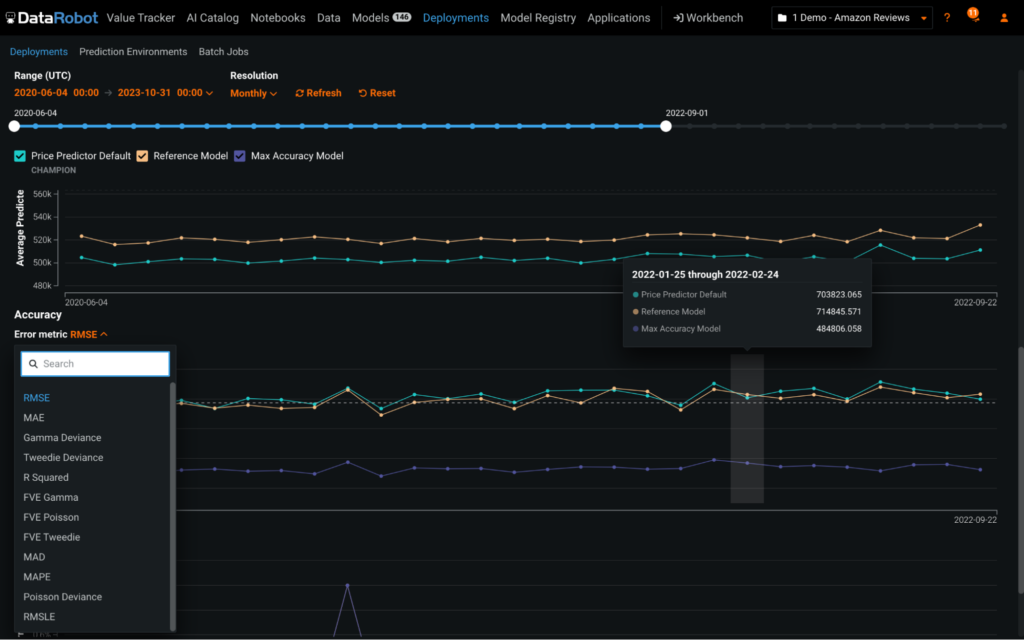This screenshot has height=640, width=1024.
Task: Open the date range dropdown chevron
Action: [x=209, y=93]
